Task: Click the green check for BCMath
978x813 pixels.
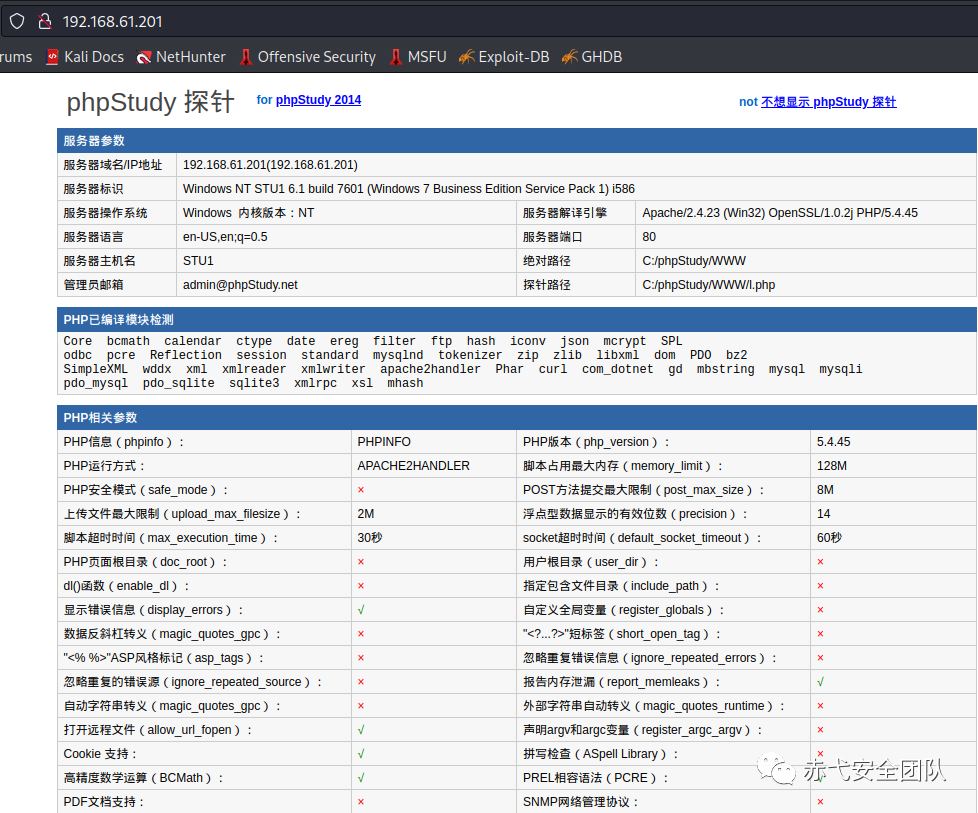Action: (361, 778)
